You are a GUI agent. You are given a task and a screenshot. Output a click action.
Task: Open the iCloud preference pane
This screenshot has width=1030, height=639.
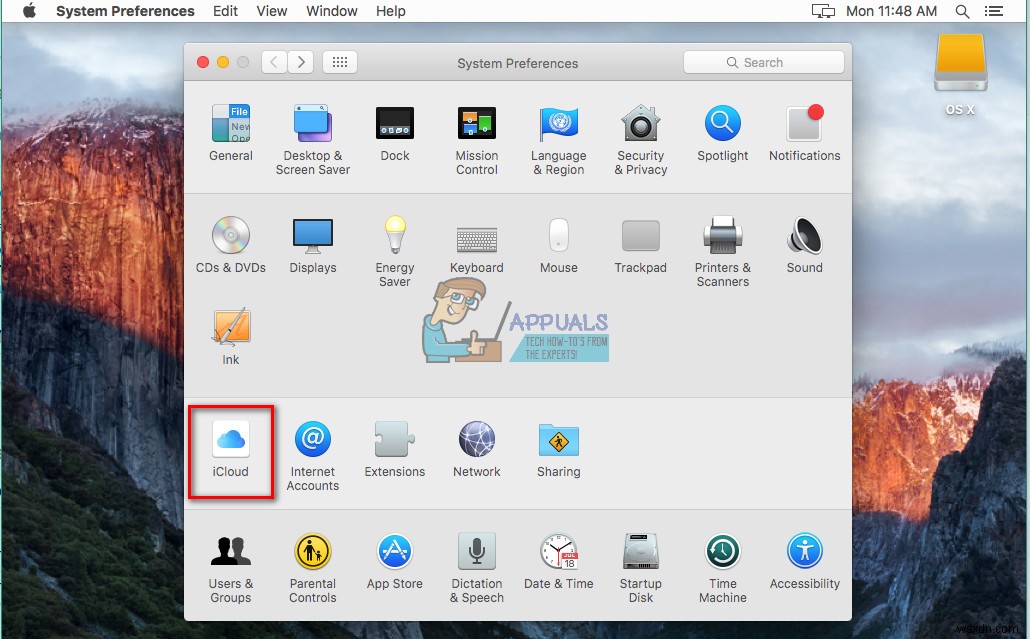click(x=231, y=441)
